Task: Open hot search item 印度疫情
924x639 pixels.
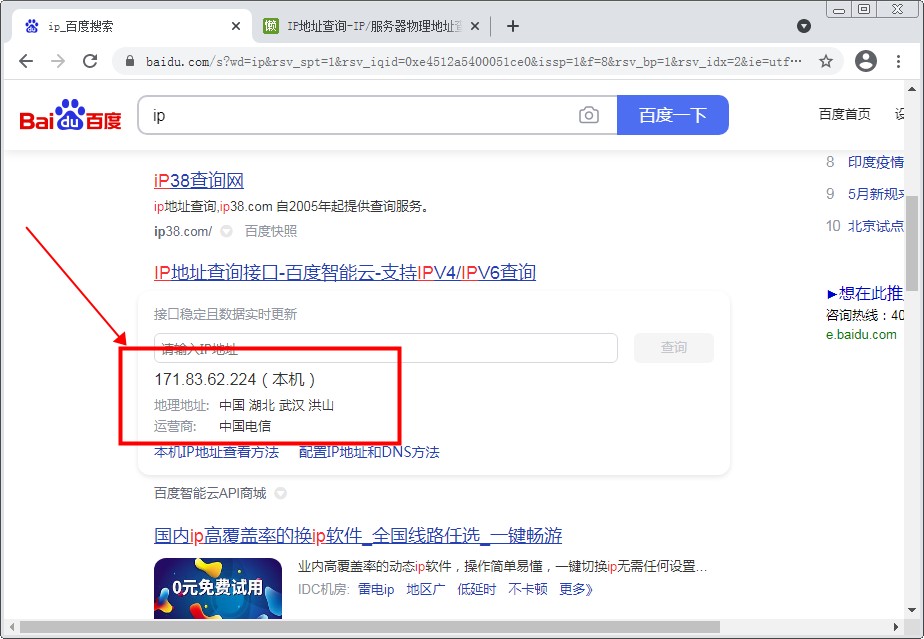Action: (x=876, y=162)
